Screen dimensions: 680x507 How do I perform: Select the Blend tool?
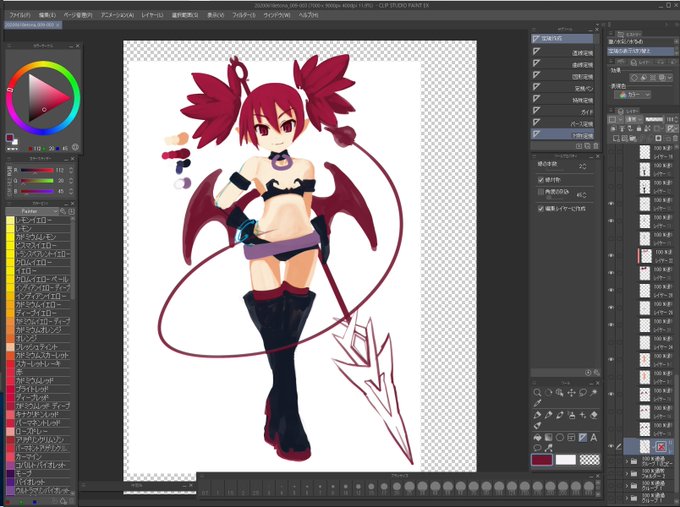click(x=537, y=426)
